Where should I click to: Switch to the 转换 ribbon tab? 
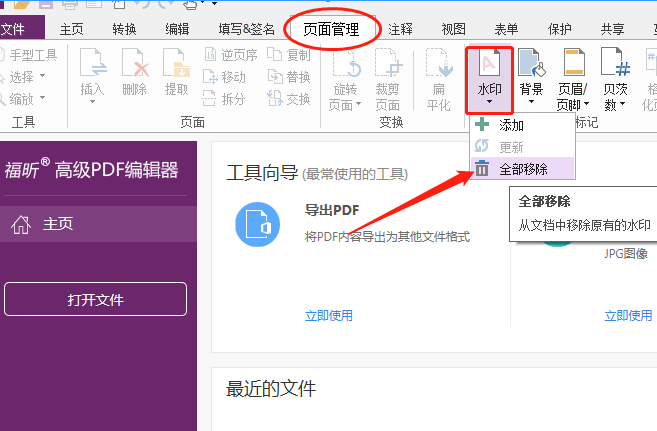[x=124, y=29]
